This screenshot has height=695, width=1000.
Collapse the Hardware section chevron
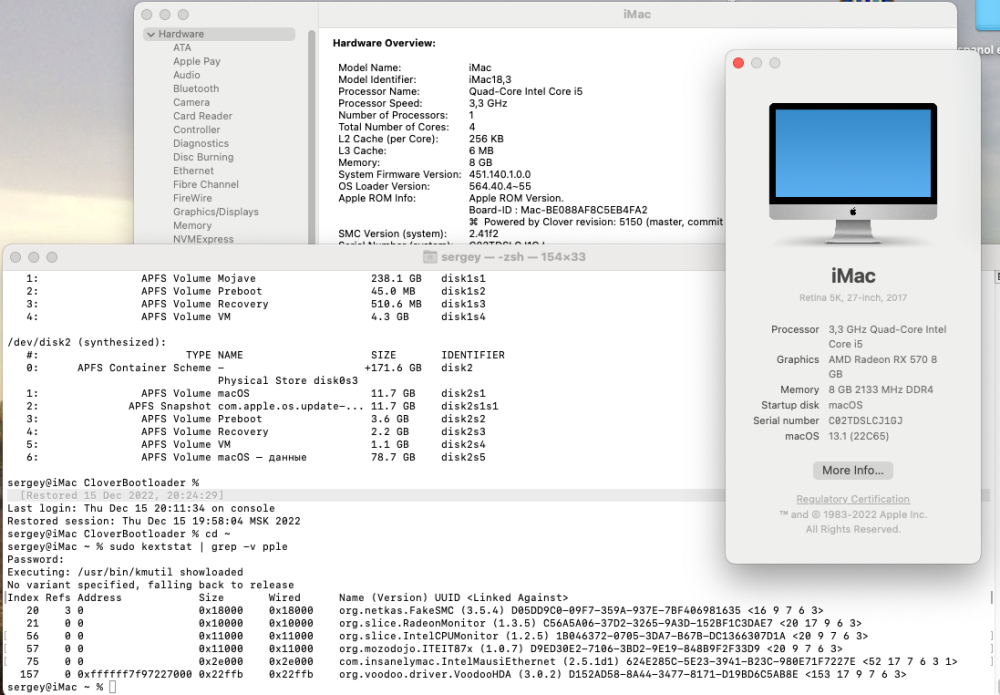(x=151, y=34)
